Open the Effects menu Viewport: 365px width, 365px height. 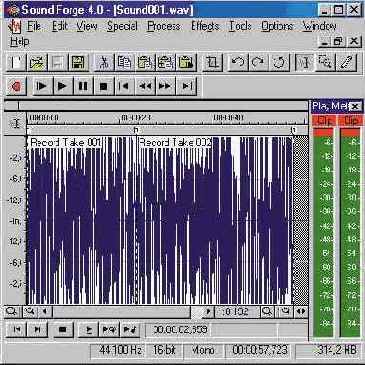tap(205, 26)
